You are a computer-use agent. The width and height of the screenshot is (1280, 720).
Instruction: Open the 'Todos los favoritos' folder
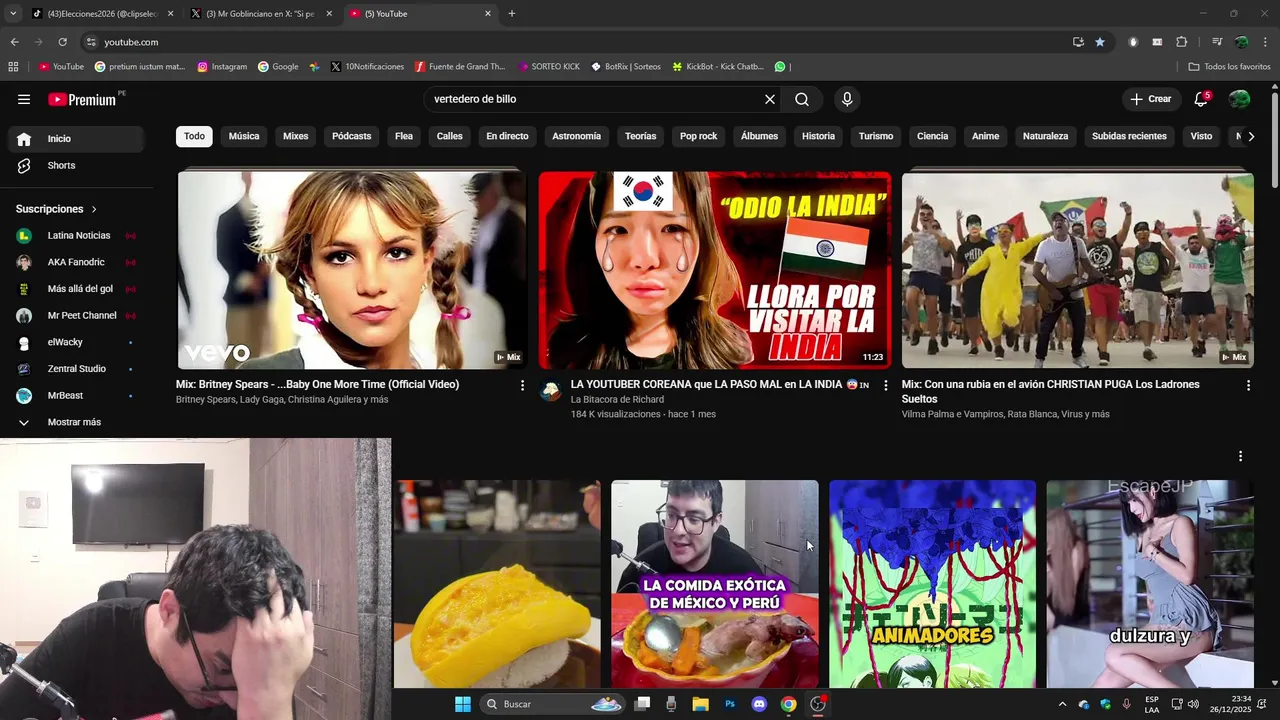(x=1229, y=67)
